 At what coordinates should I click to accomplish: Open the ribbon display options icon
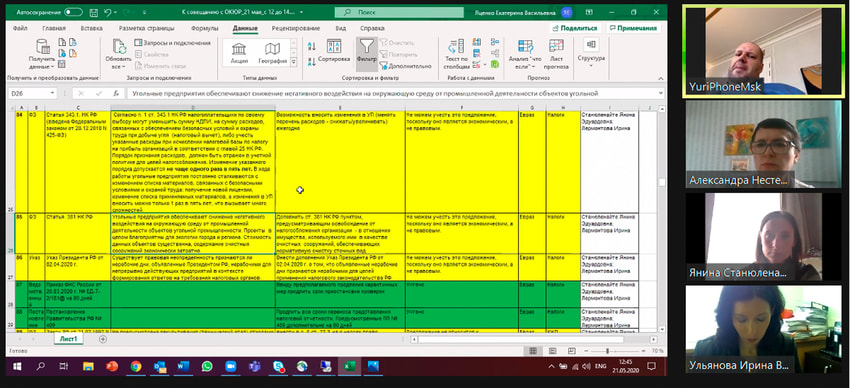pos(590,12)
